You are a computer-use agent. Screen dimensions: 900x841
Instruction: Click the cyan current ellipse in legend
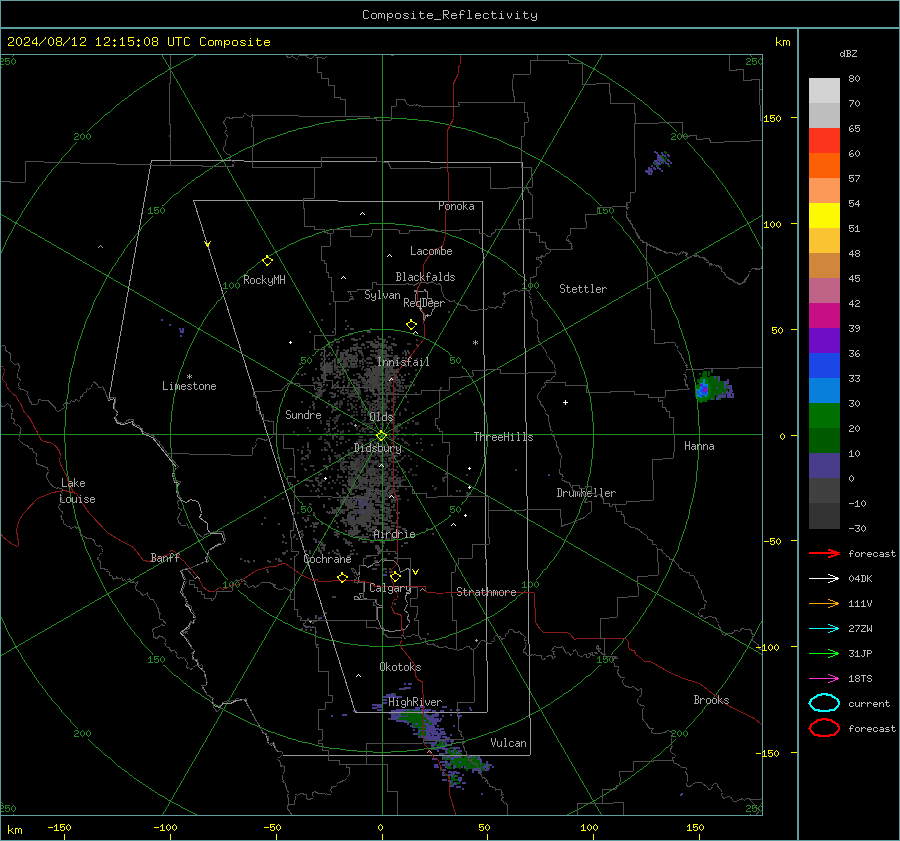coord(824,703)
